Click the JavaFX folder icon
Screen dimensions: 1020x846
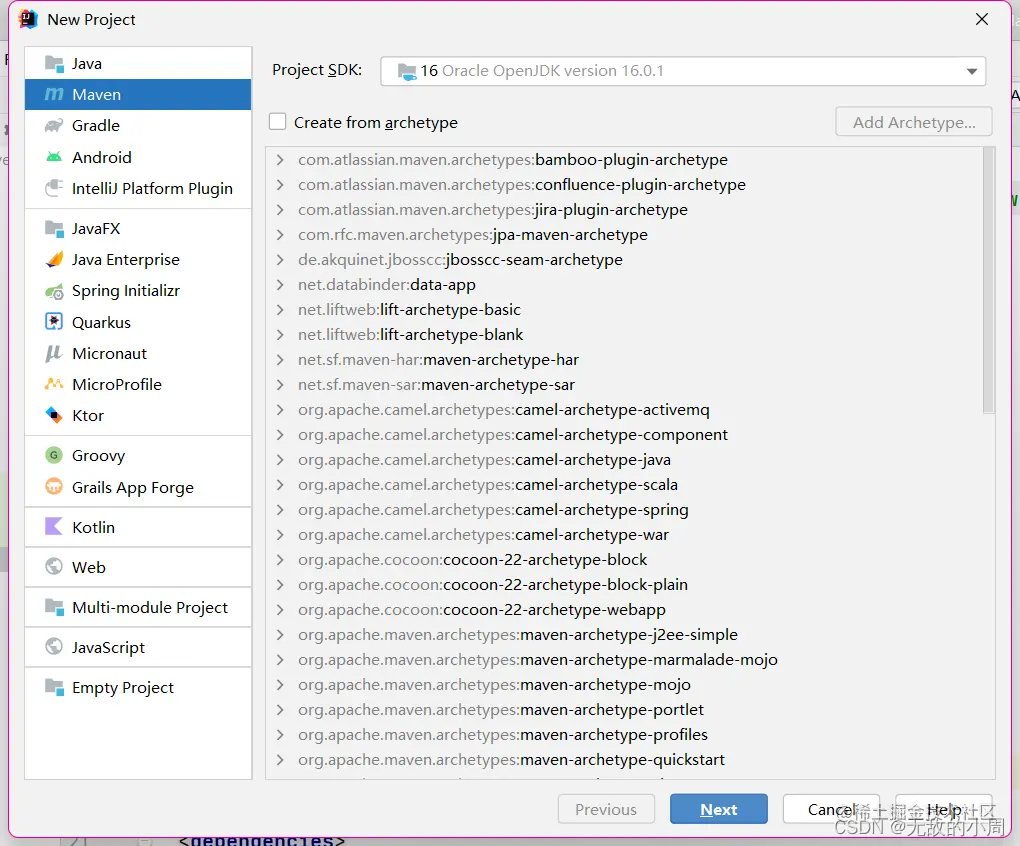point(54,228)
